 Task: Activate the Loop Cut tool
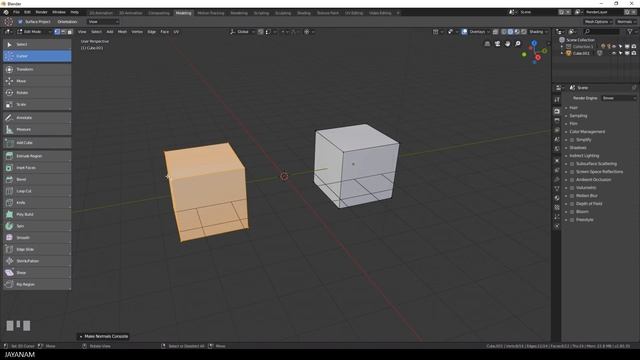click(x=37, y=191)
